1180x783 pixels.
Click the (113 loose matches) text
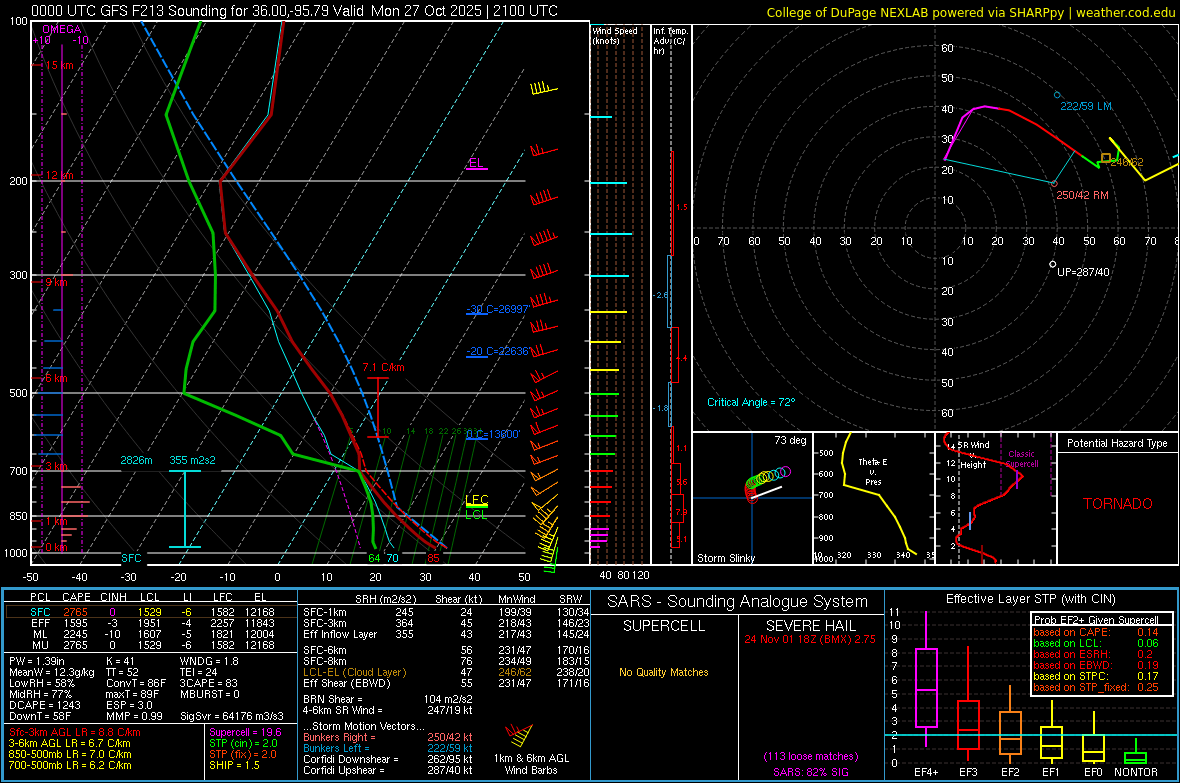coord(810,757)
